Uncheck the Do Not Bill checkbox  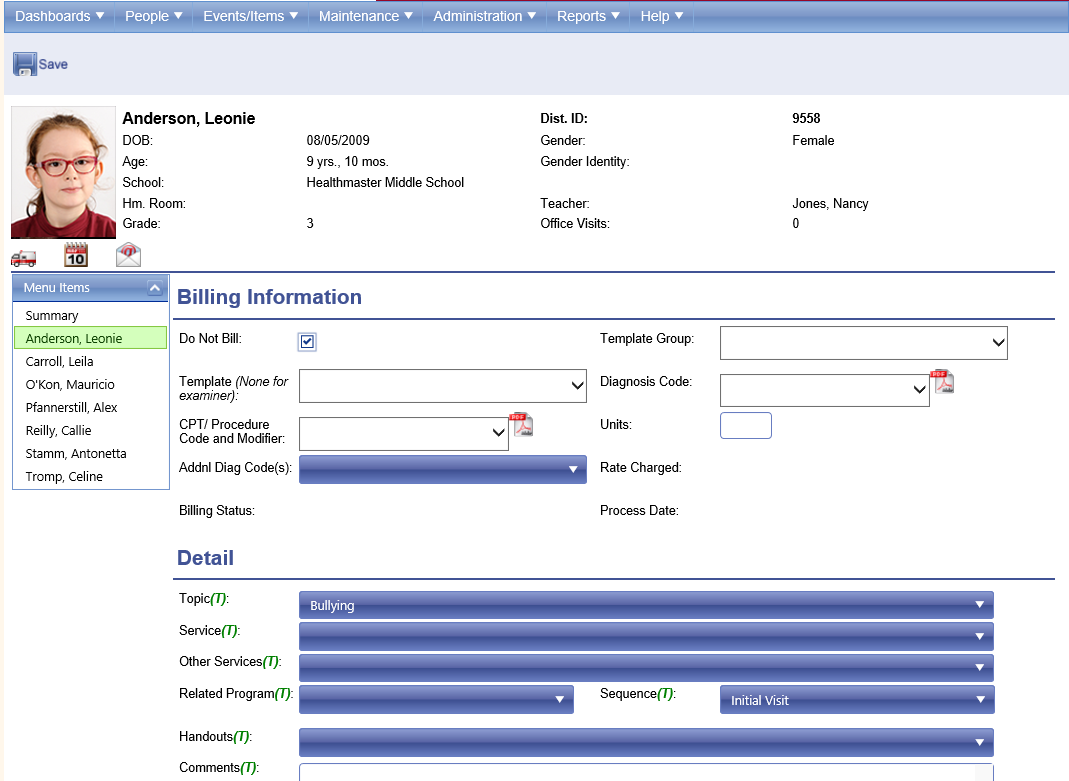307,342
